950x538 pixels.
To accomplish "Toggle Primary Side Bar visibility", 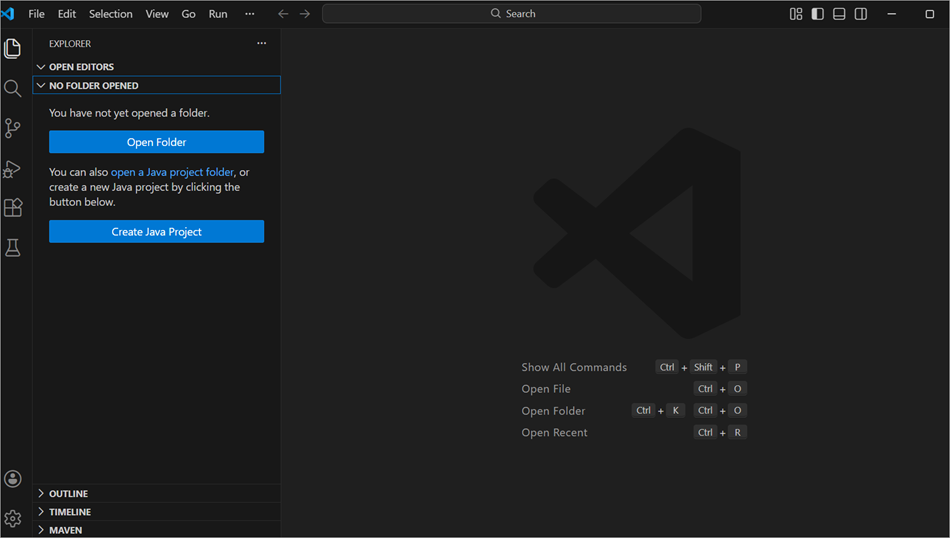I will coord(817,13).
